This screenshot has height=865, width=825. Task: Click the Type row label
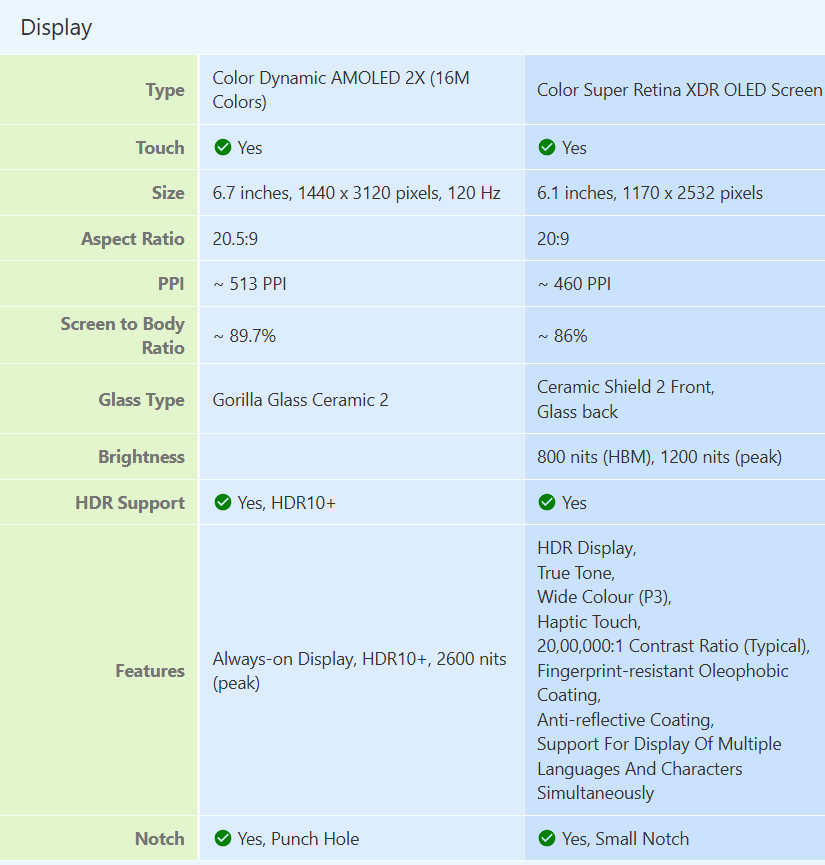(x=165, y=90)
